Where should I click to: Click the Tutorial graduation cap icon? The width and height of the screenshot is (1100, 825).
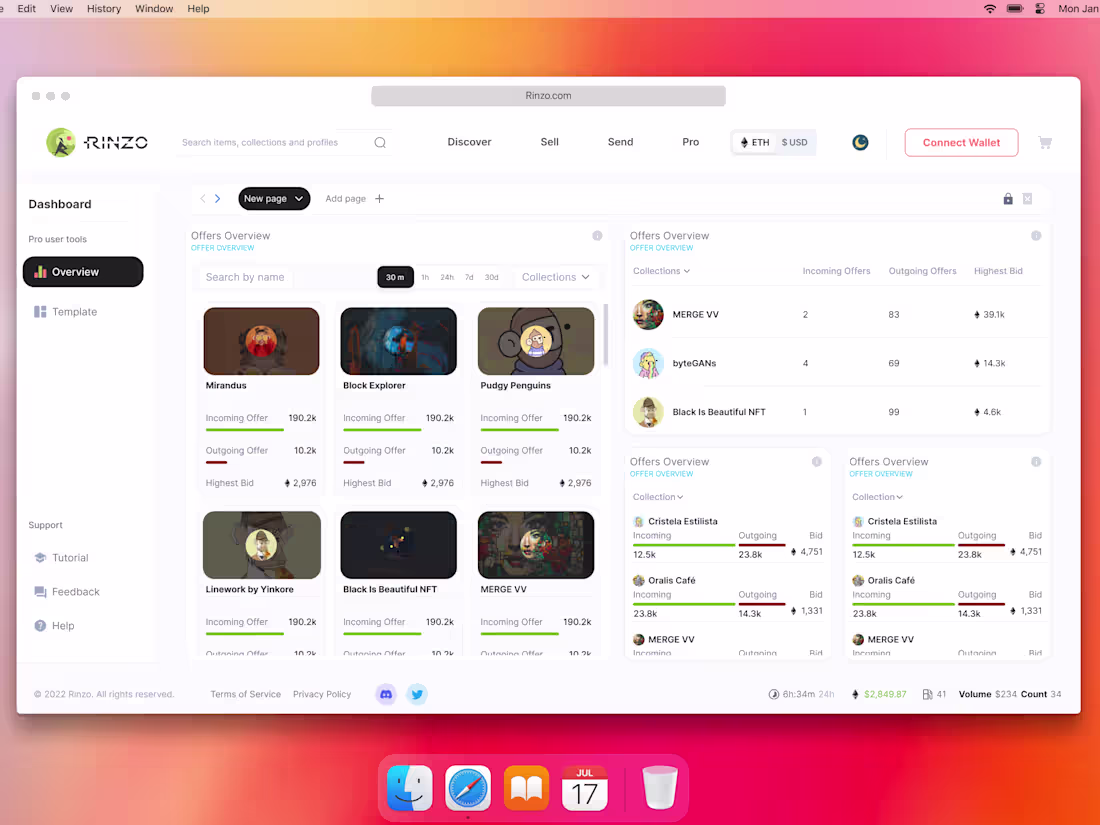[x=40, y=558]
